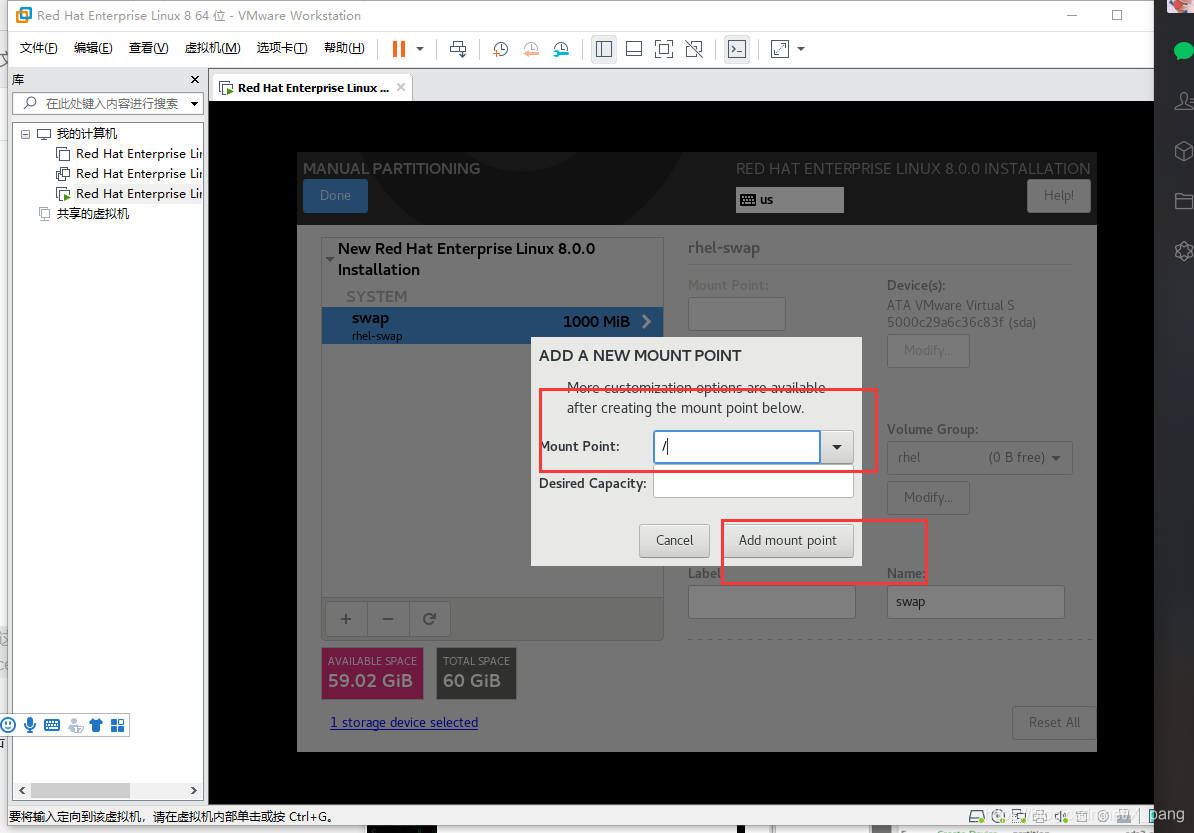1194x833 pixels.
Task: Click the Mount Point text field in dialog
Action: click(736, 447)
